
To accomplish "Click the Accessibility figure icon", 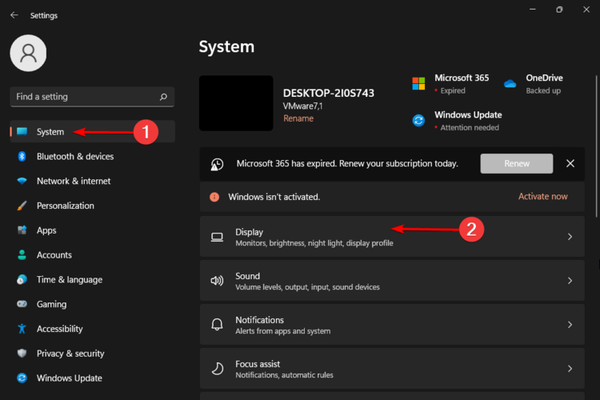I will pyautogui.click(x=22, y=328).
